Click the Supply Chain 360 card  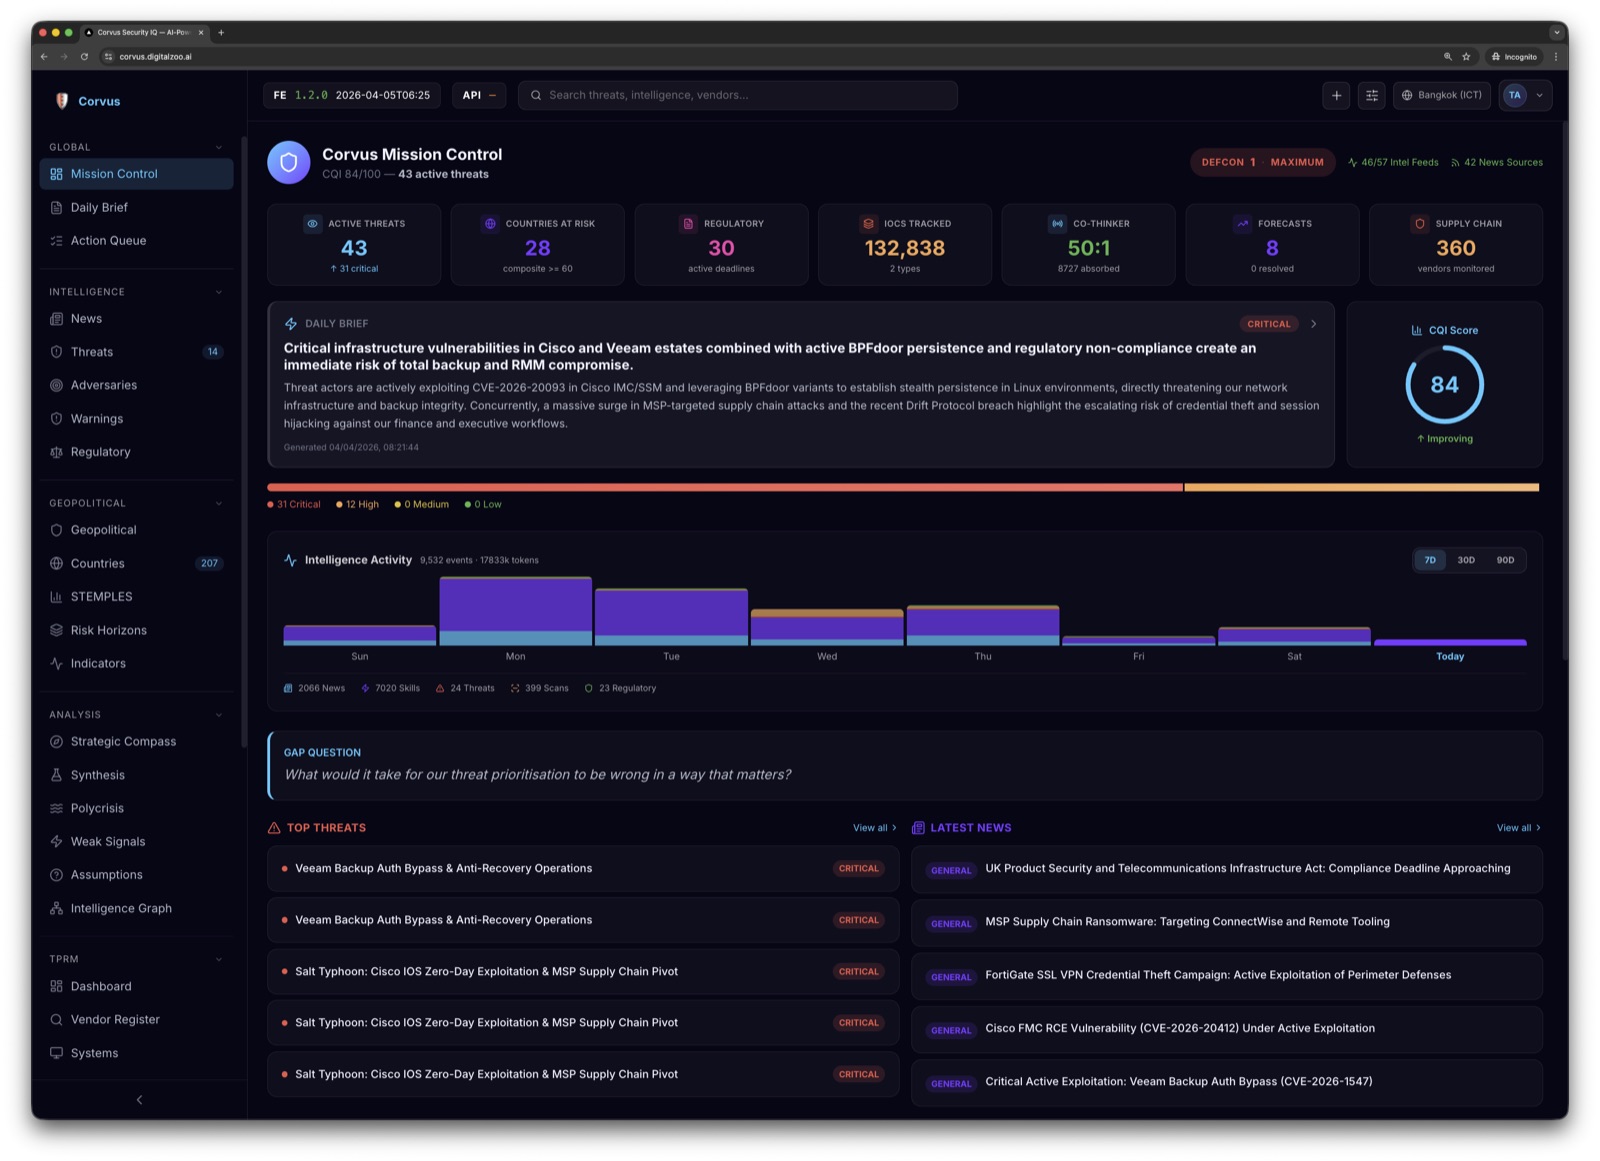1456,245
